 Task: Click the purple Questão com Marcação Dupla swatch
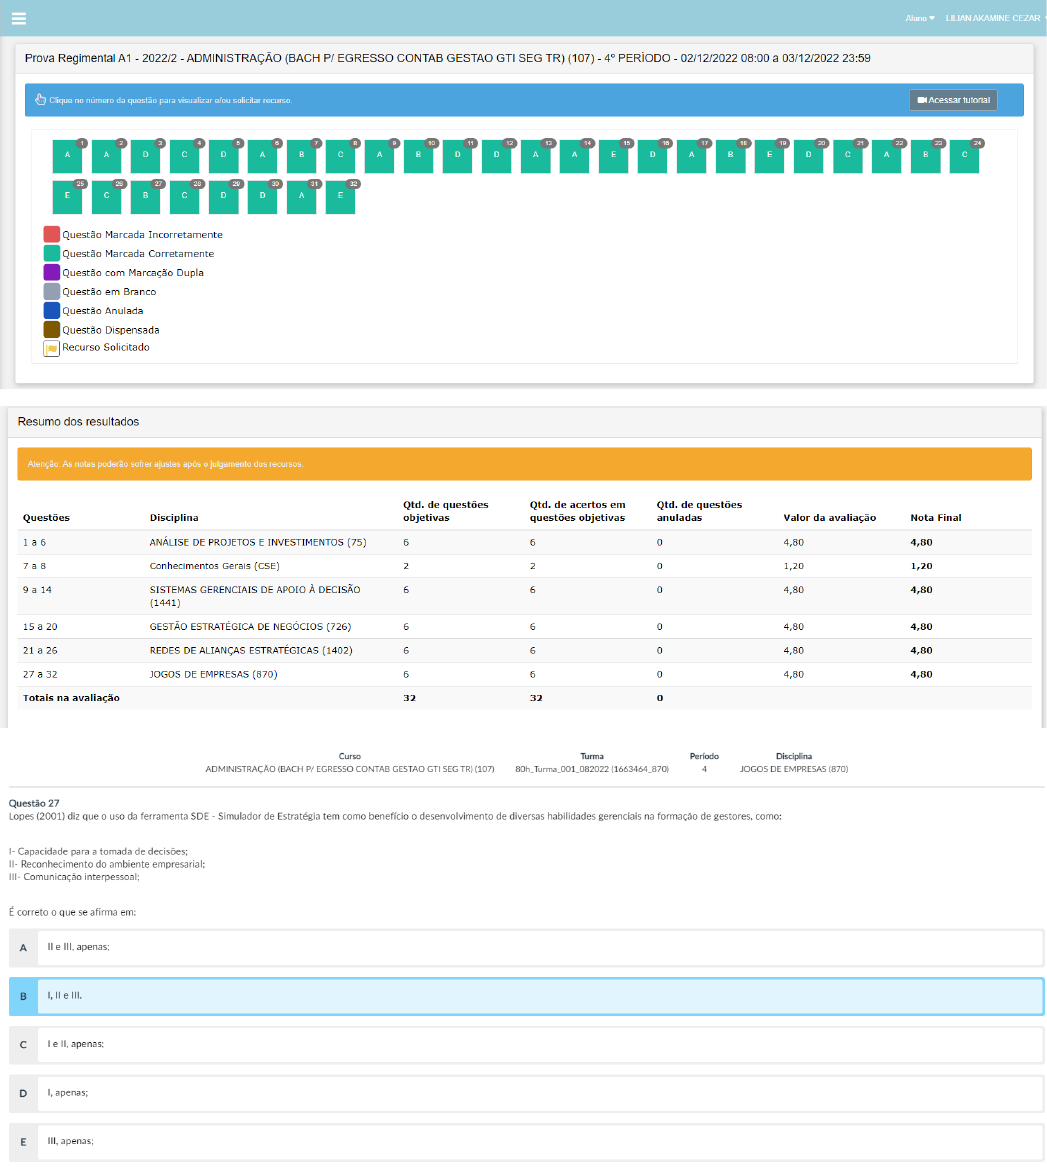pos(52,272)
